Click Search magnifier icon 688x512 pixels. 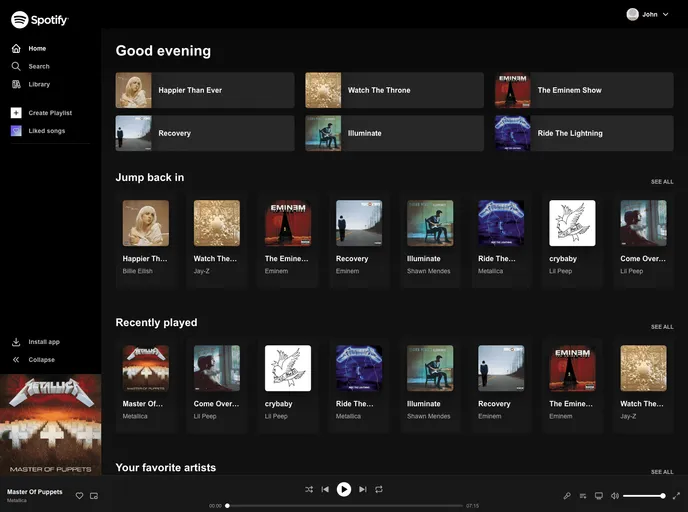pos(16,66)
